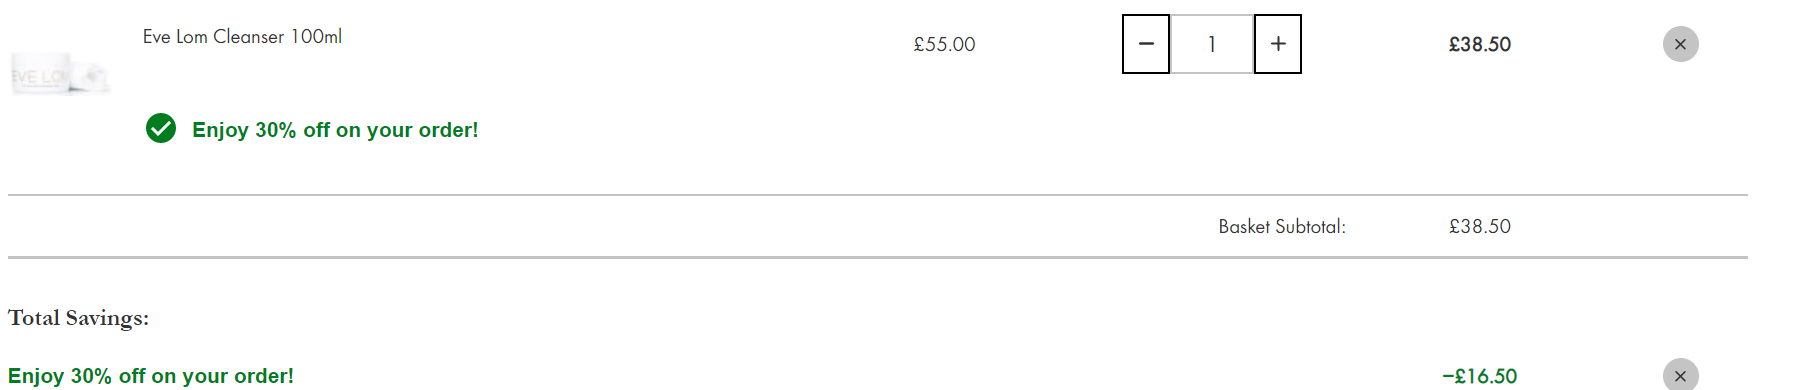Remove Eve Lom Cleanser from basket
The height and width of the screenshot is (390, 1805).
(1680, 44)
